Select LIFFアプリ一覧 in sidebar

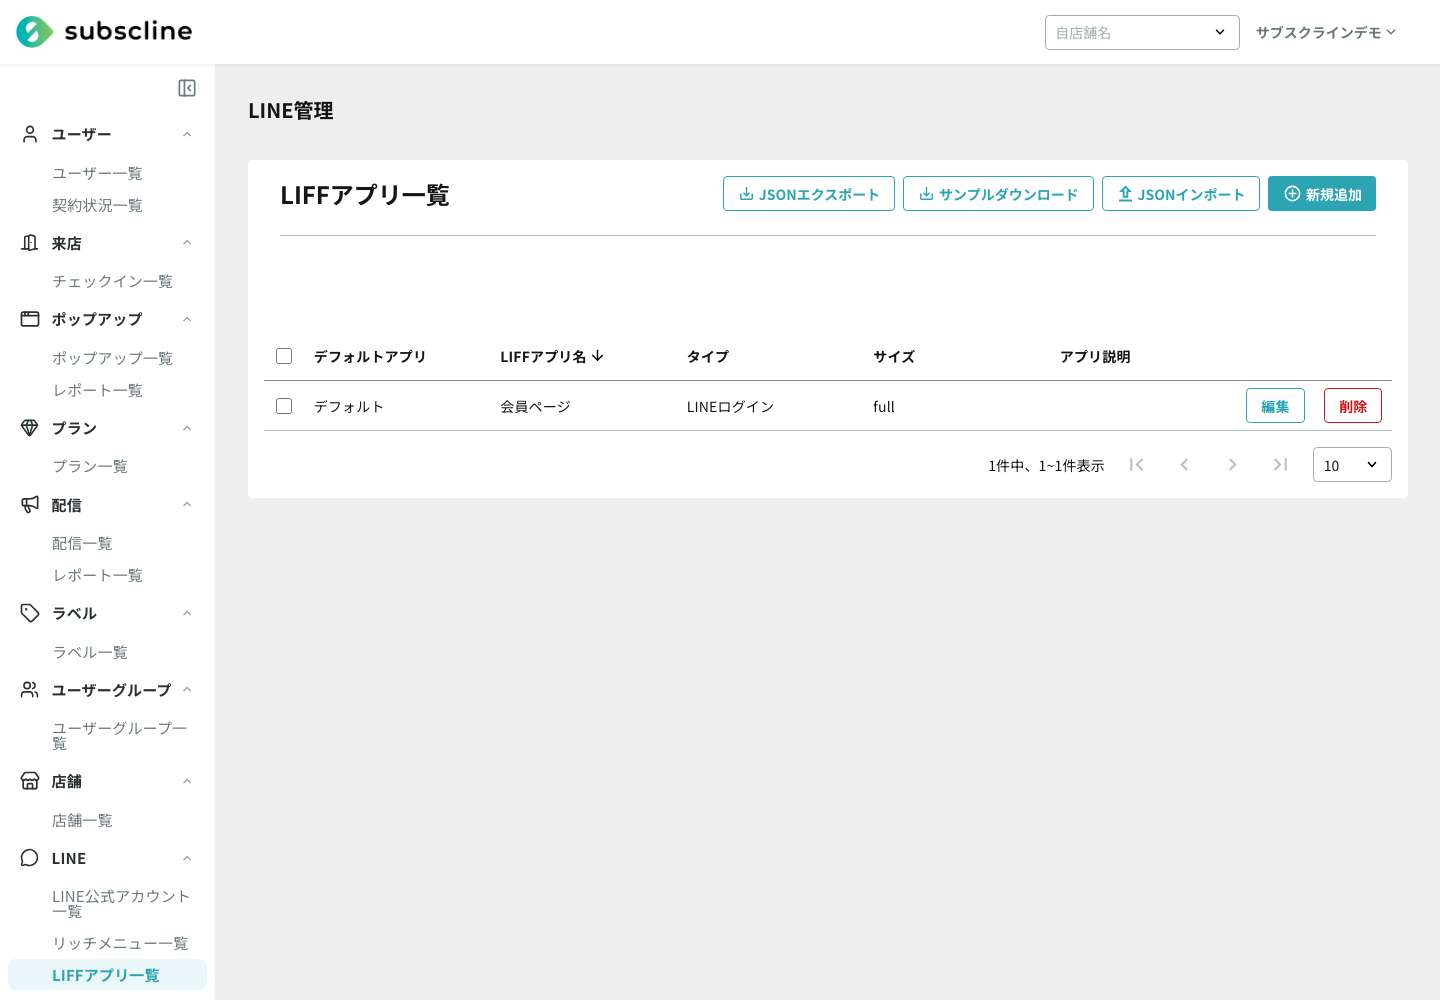107,975
